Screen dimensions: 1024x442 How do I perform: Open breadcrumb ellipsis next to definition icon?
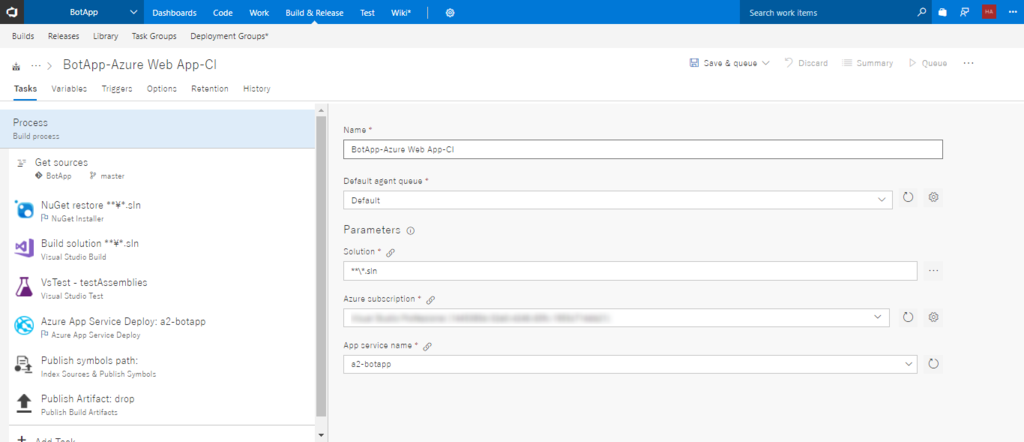[x=36, y=65]
